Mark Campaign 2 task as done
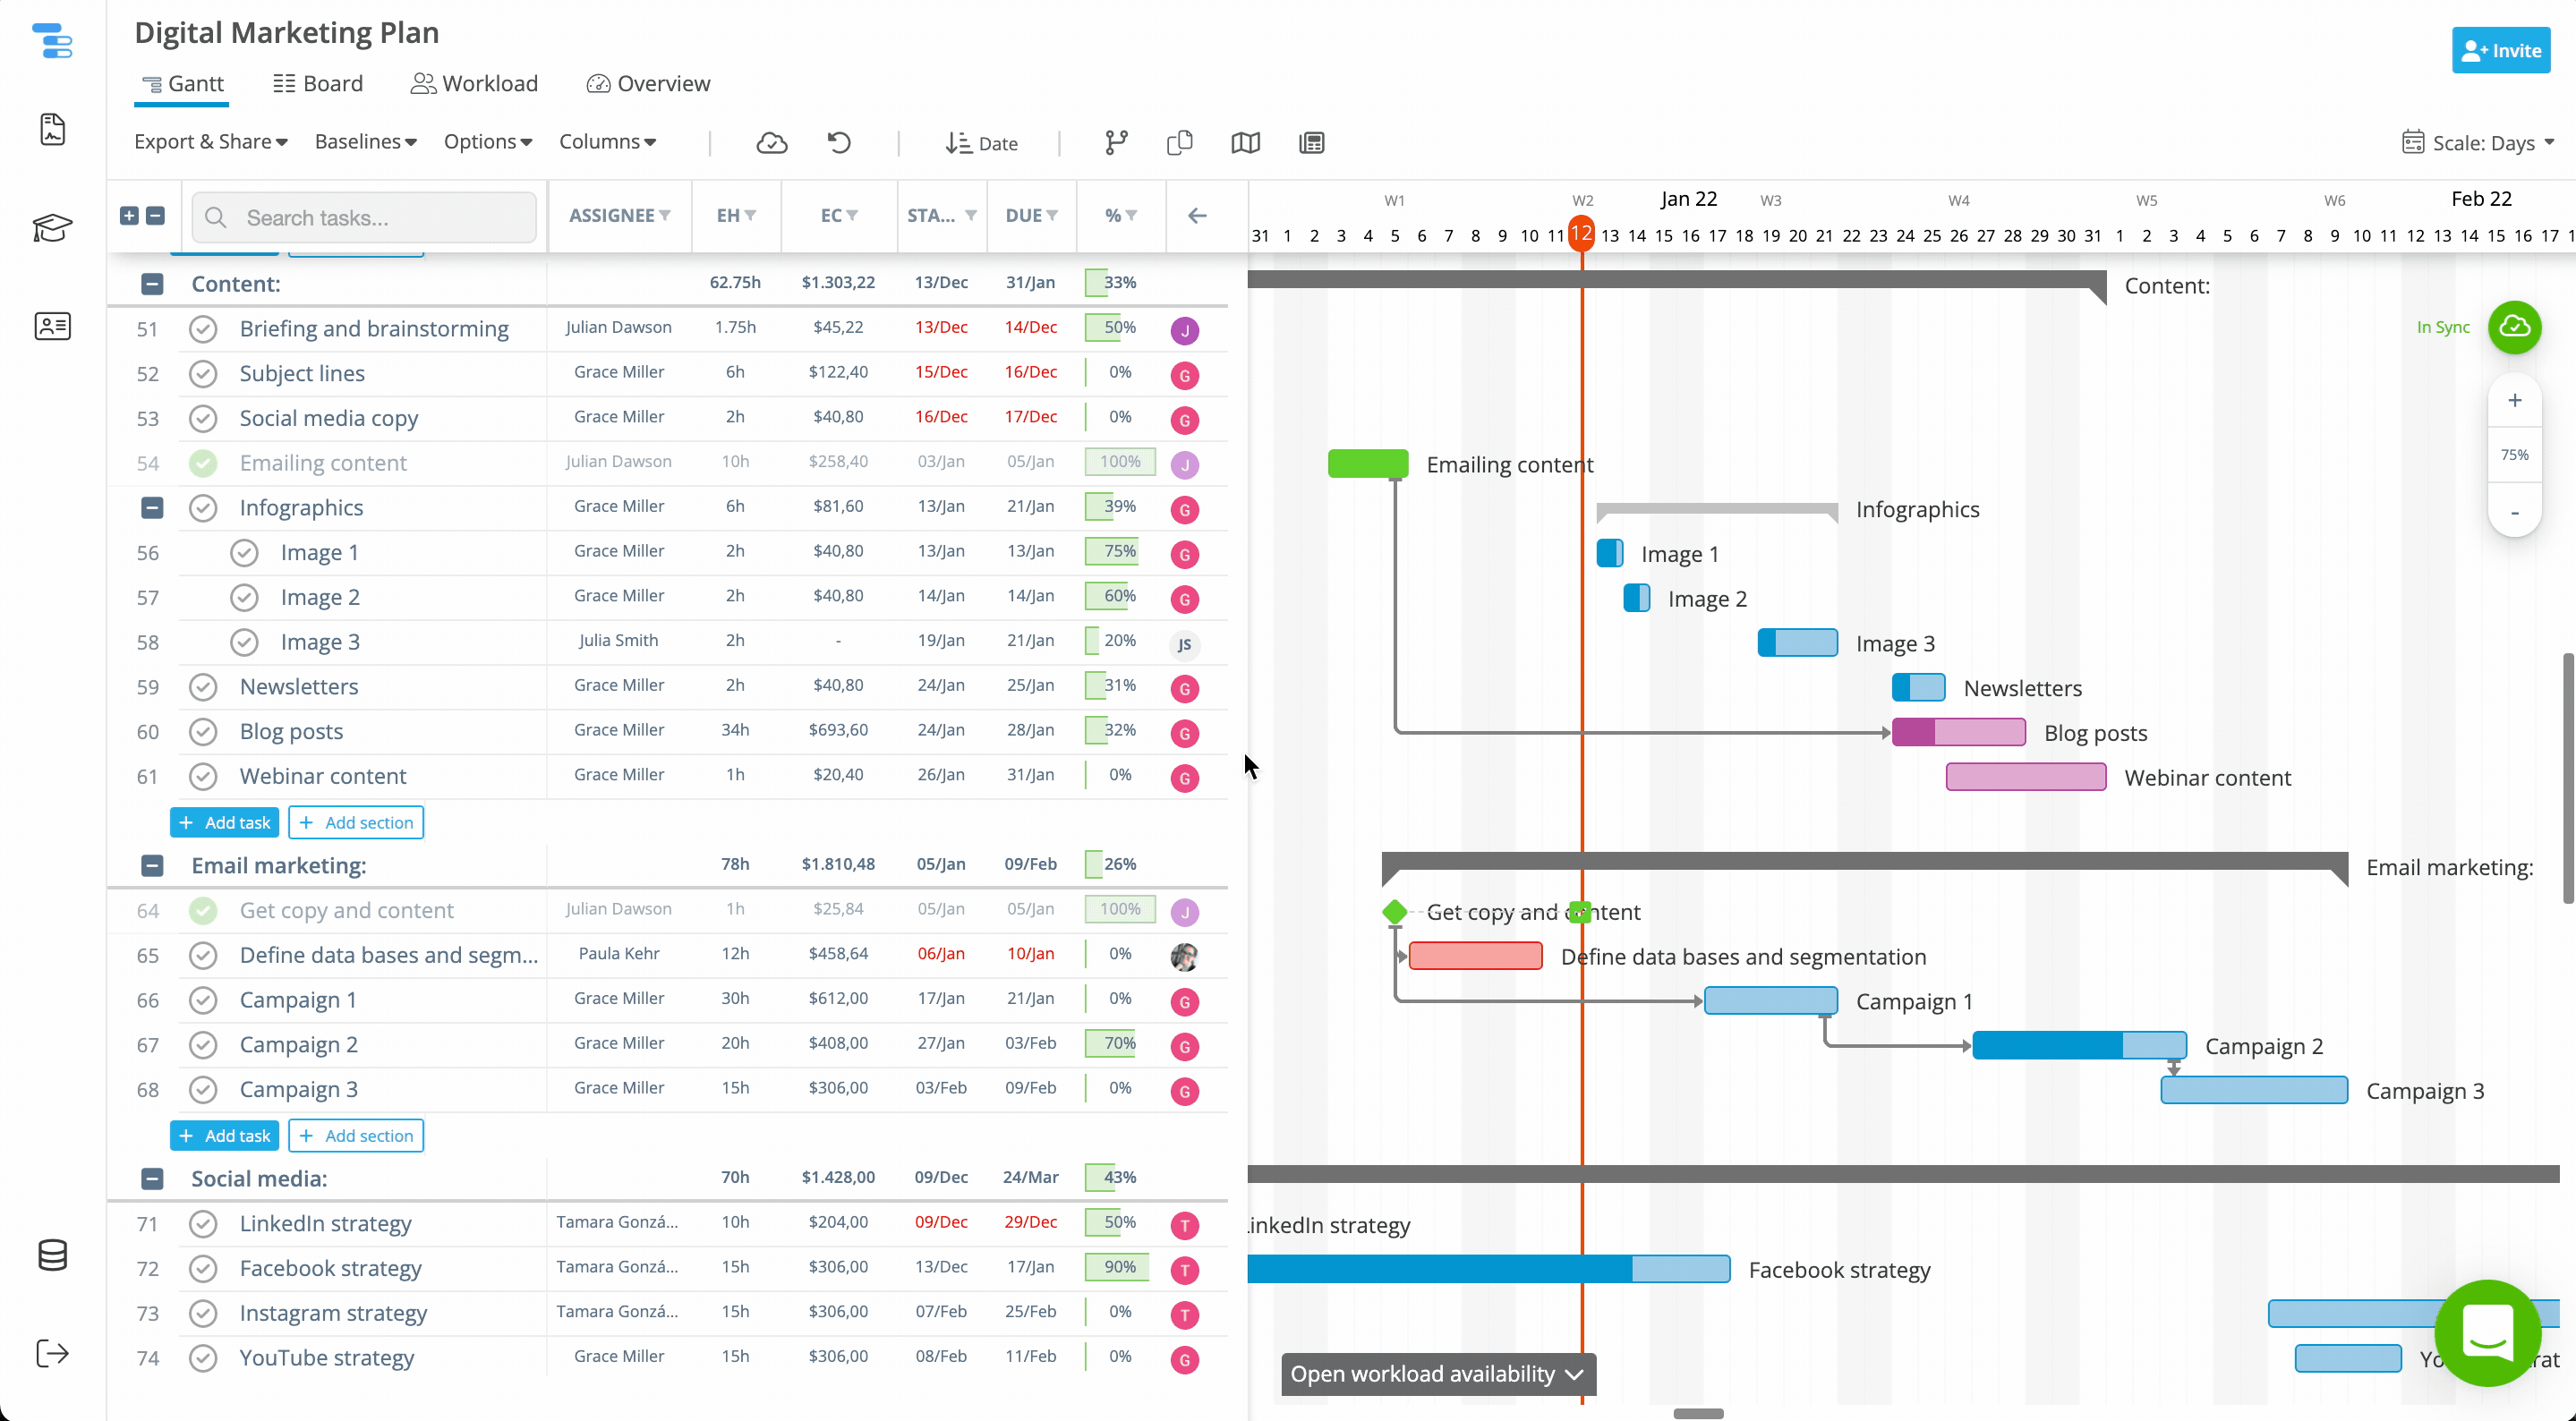 click(203, 1045)
